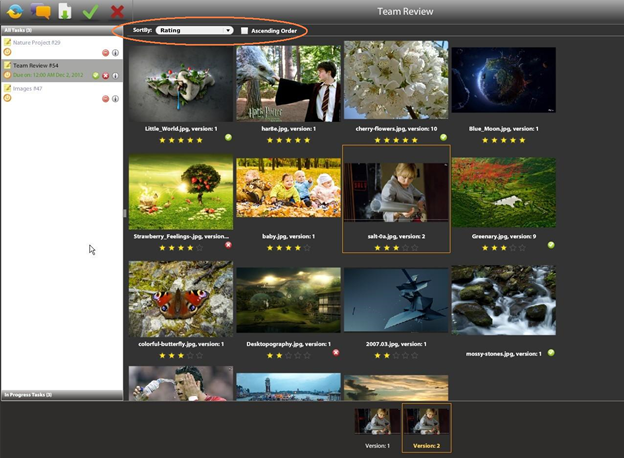Click the cherry-flowers.jpg thumbnail
624x458 pixels.
[x=396, y=82]
